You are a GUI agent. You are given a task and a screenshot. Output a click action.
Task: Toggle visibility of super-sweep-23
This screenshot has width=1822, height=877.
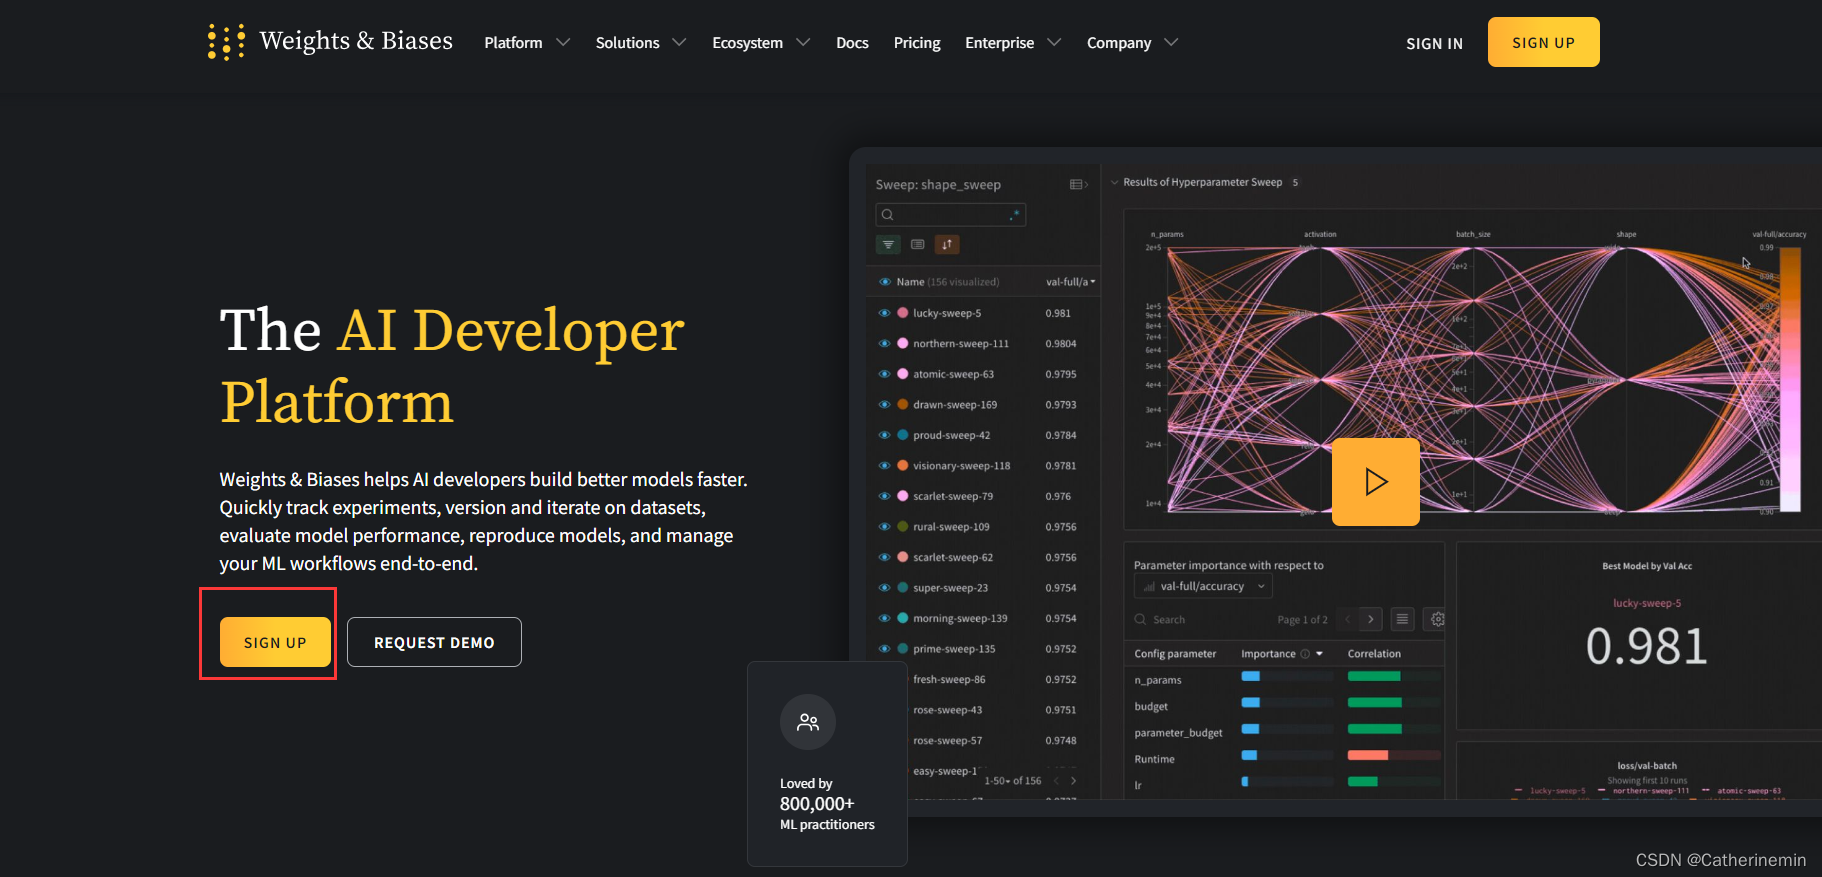coord(884,588)
